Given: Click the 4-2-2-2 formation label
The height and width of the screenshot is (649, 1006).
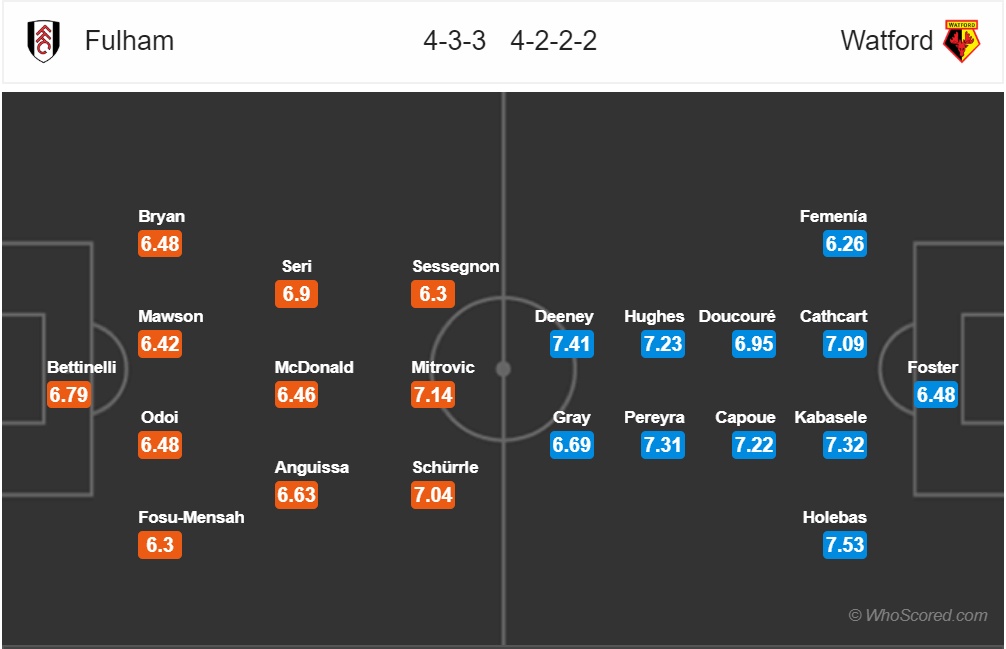Looking at the screenshot, I should pos(554,41).
